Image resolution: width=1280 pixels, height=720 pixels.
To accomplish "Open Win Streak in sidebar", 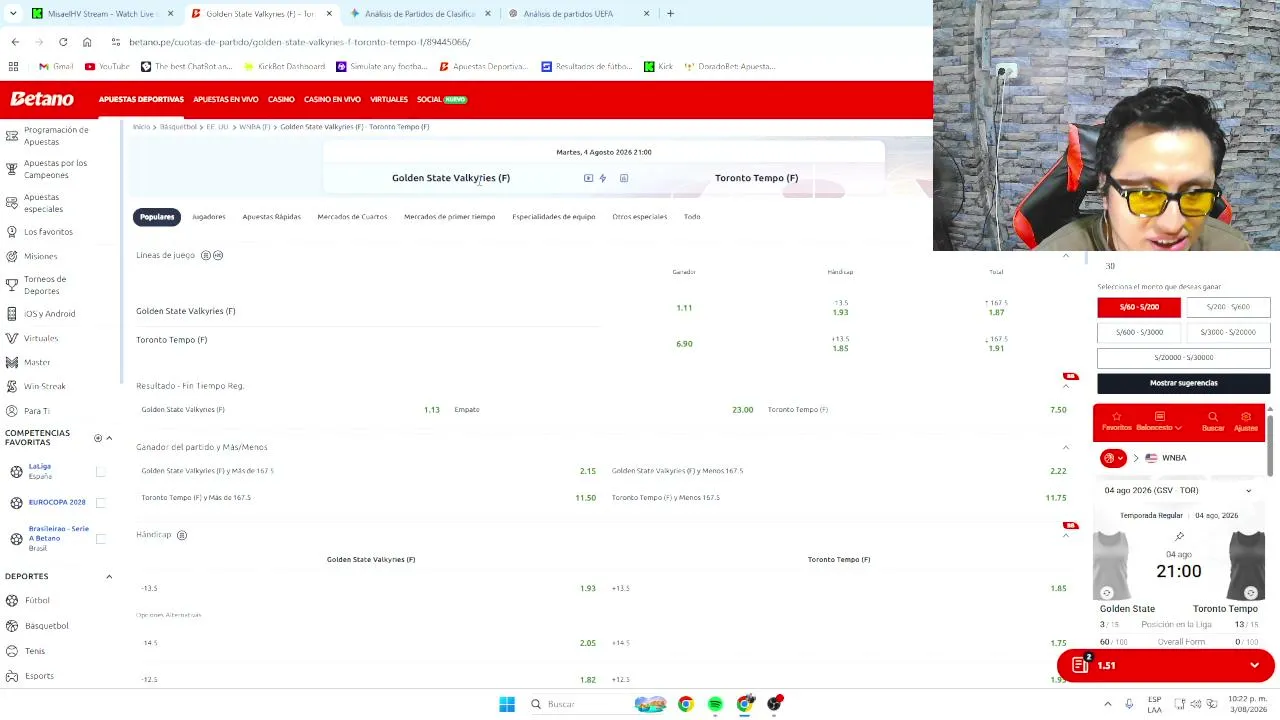I will click(45, 386).
